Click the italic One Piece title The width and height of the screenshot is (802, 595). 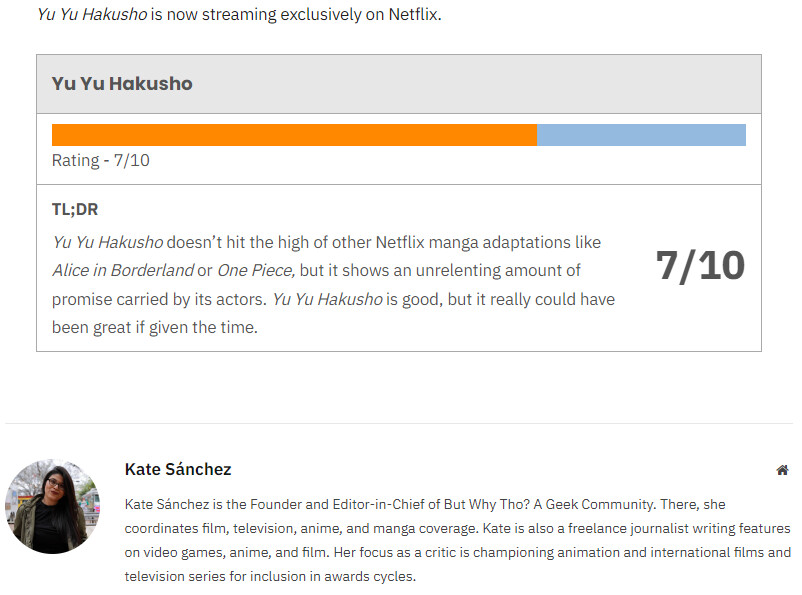(255, 270)
